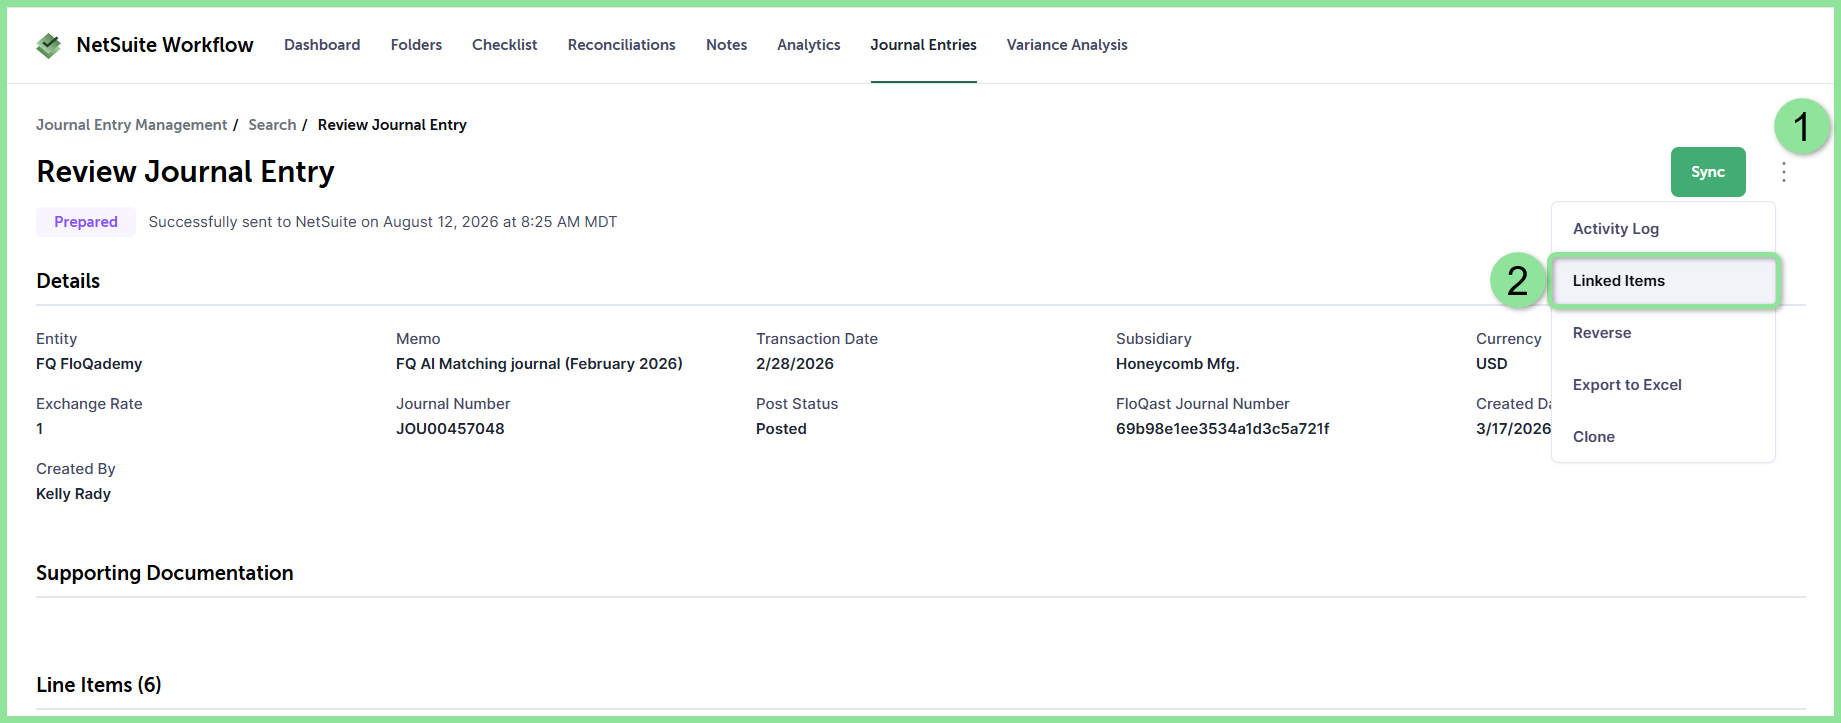Viewport: 1841px width, 723px height.
Task: Select the journal number JOU00457048
Action: pyautogui.click(x=450, y=429)
